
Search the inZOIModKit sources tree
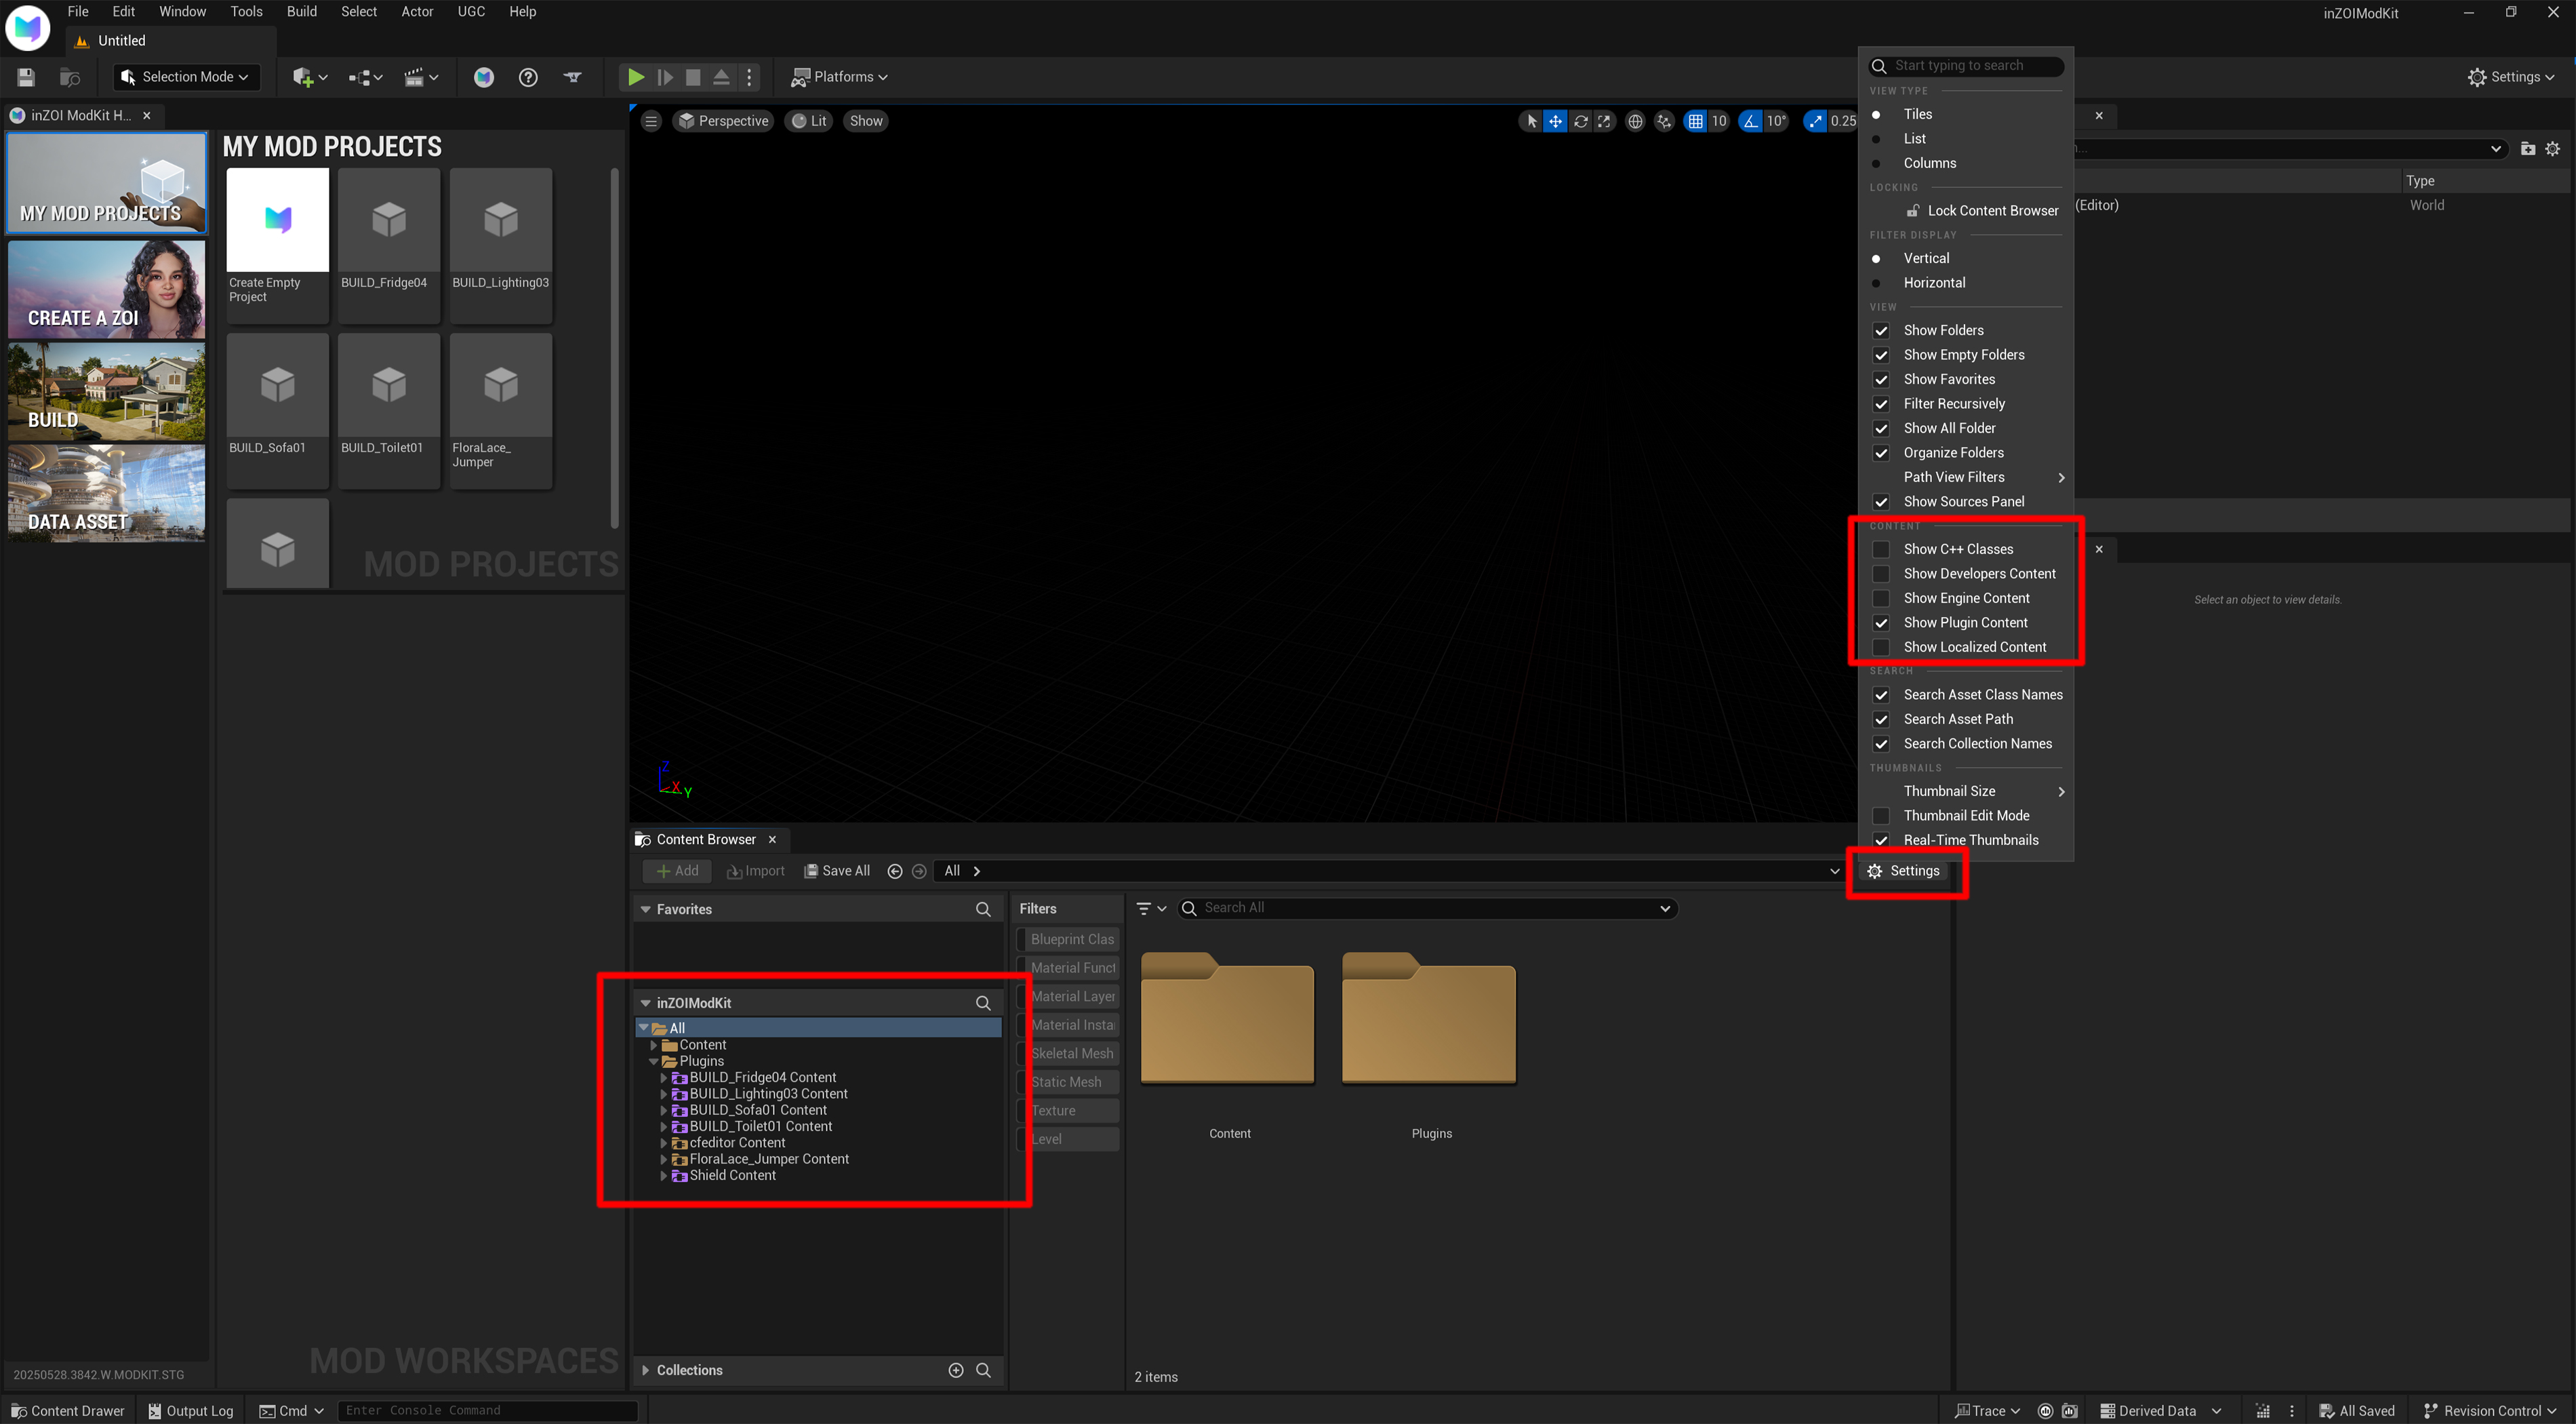(983, 1003)
